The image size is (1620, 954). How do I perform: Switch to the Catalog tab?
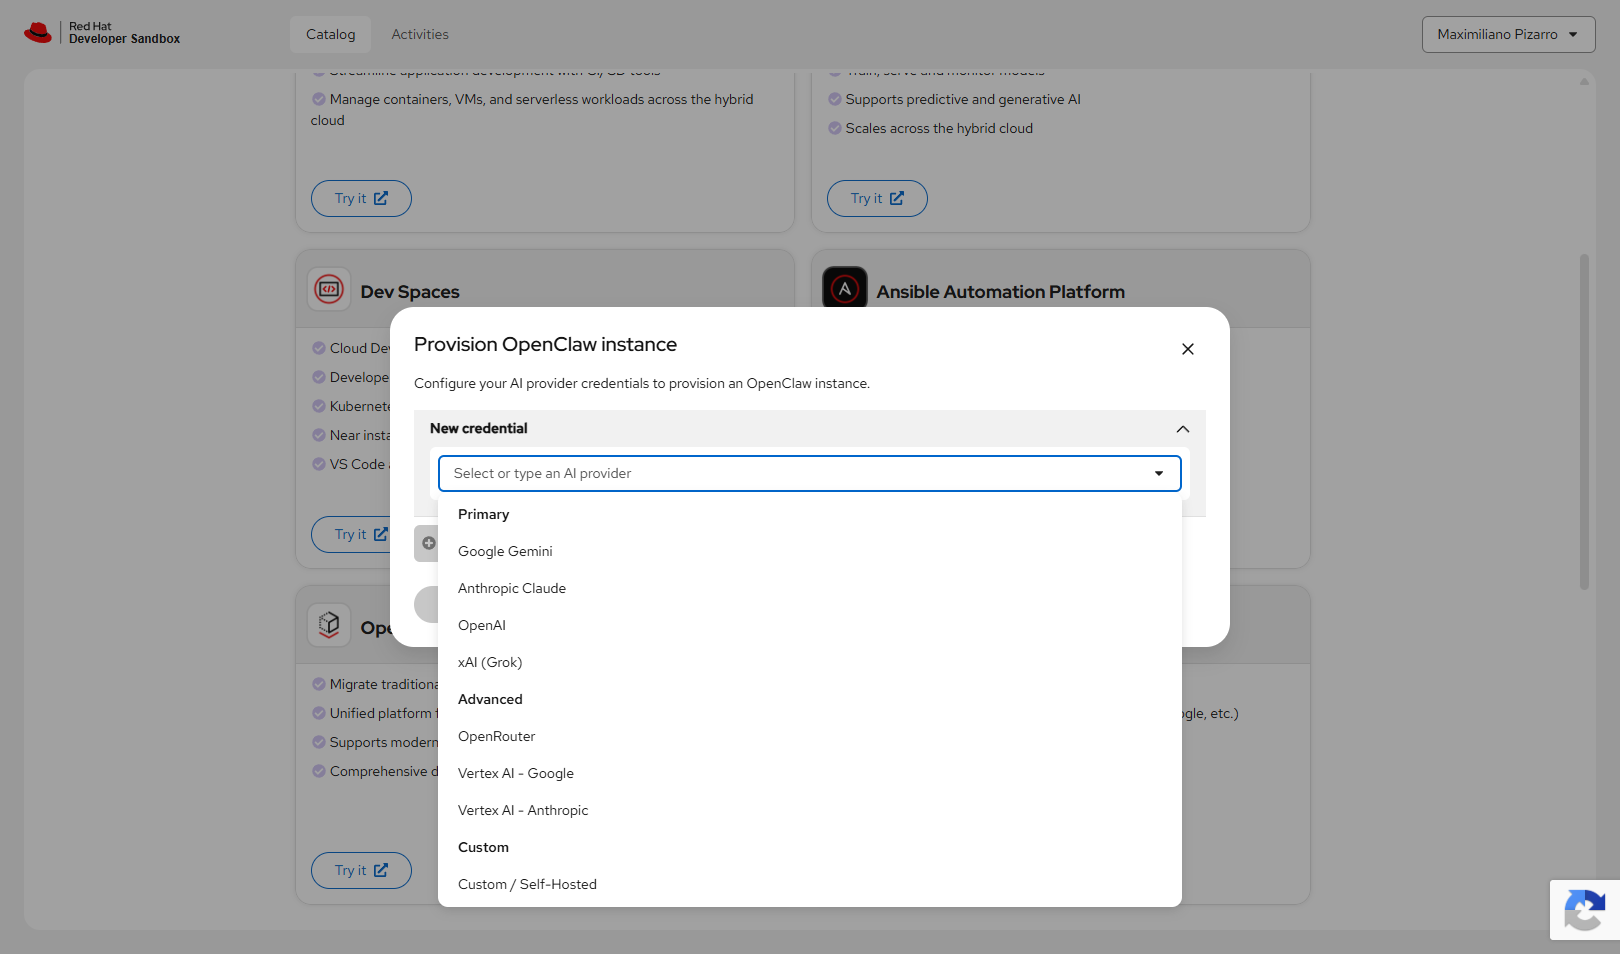click(x=331, y=34)
